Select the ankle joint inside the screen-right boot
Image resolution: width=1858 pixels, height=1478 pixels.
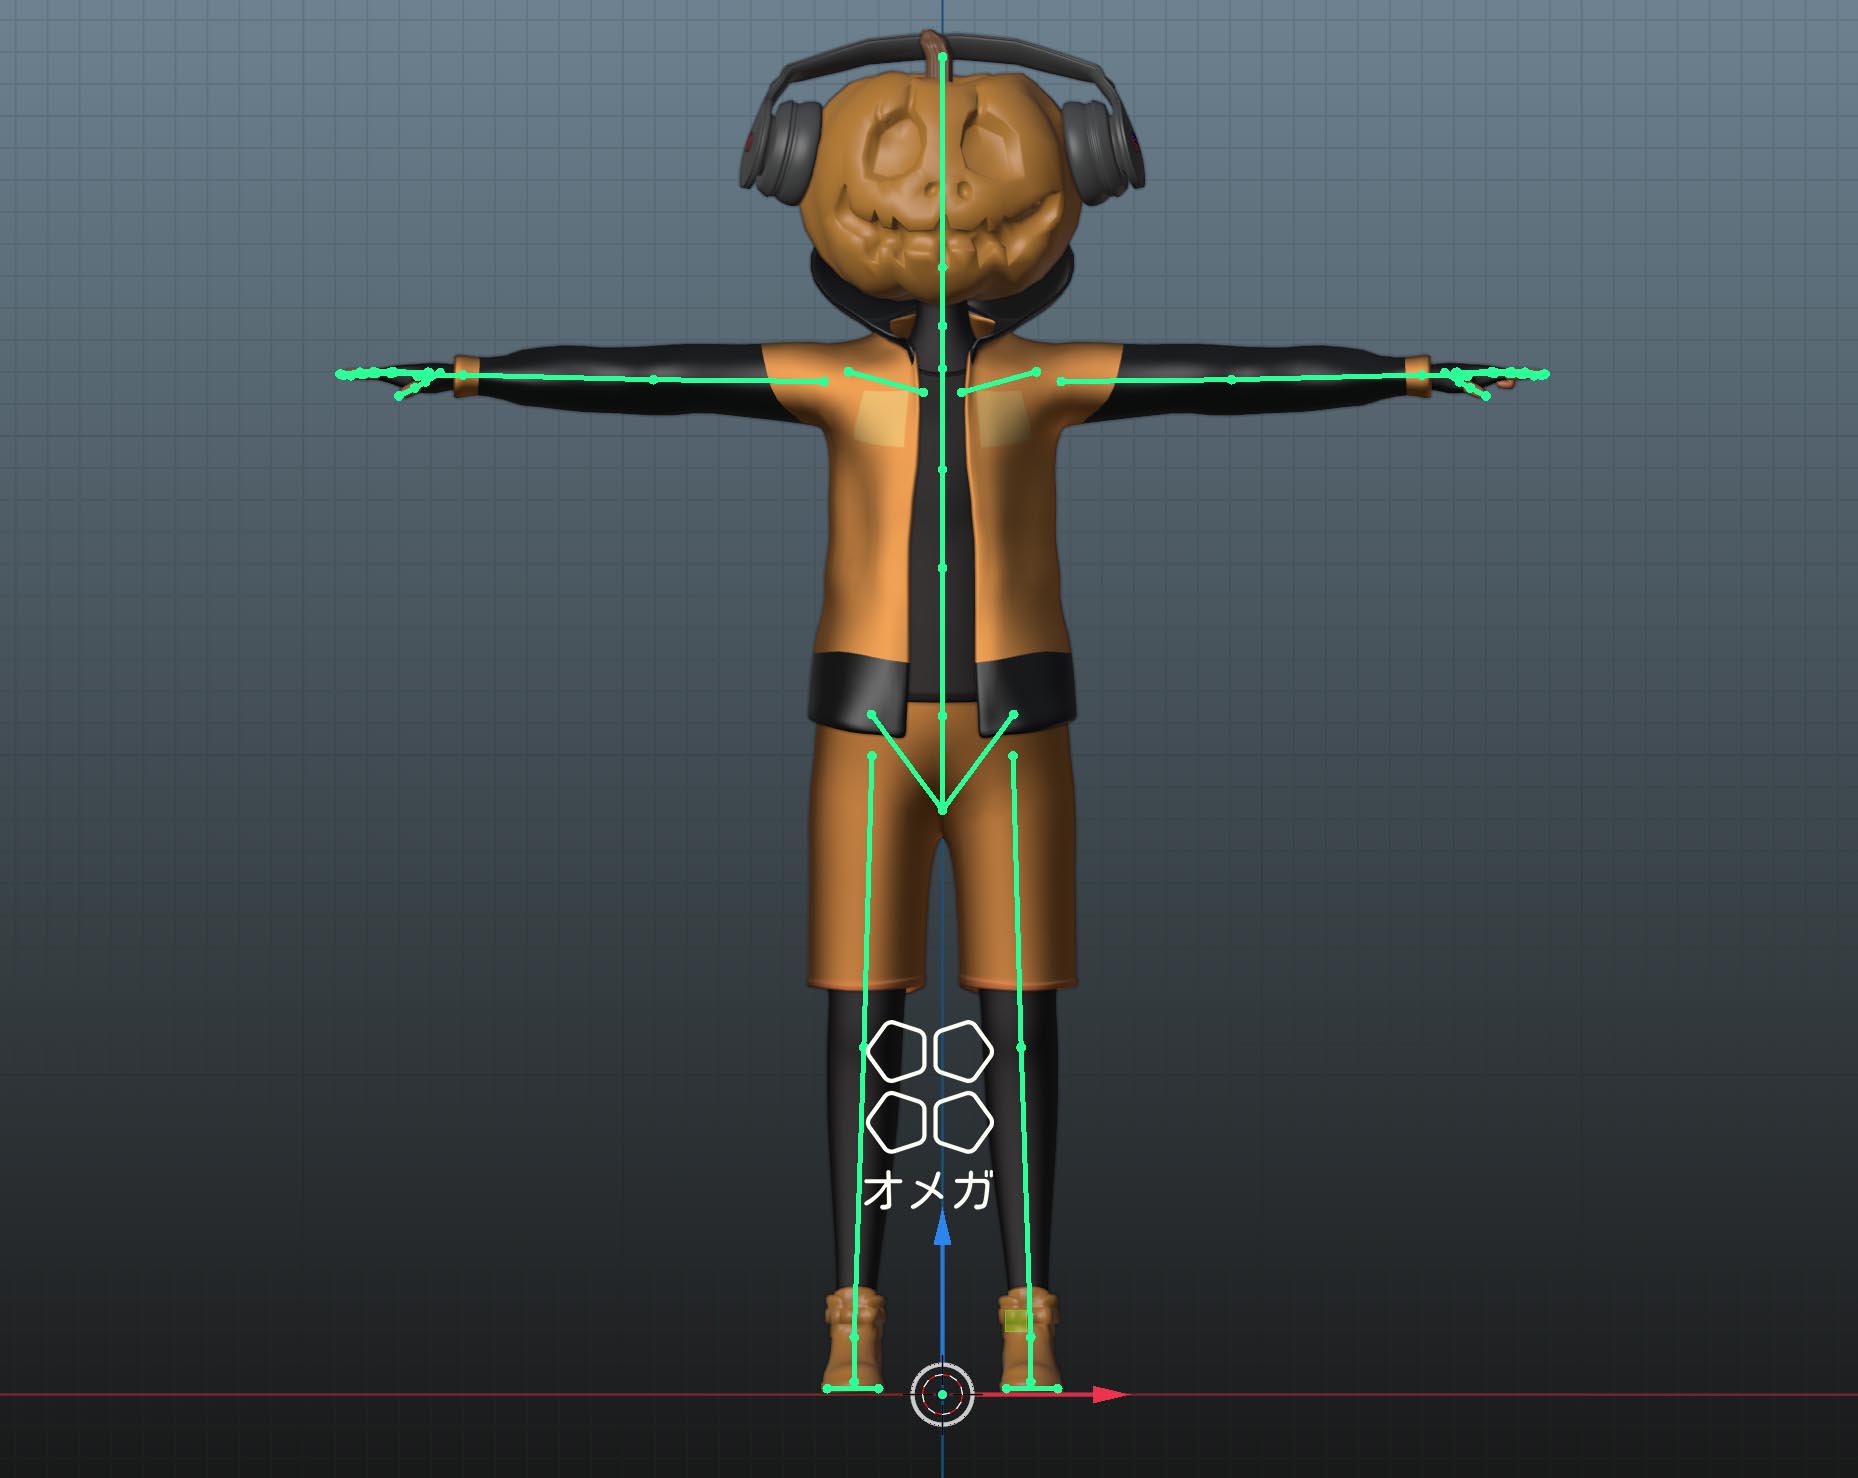click(x=1031, y=1337)
